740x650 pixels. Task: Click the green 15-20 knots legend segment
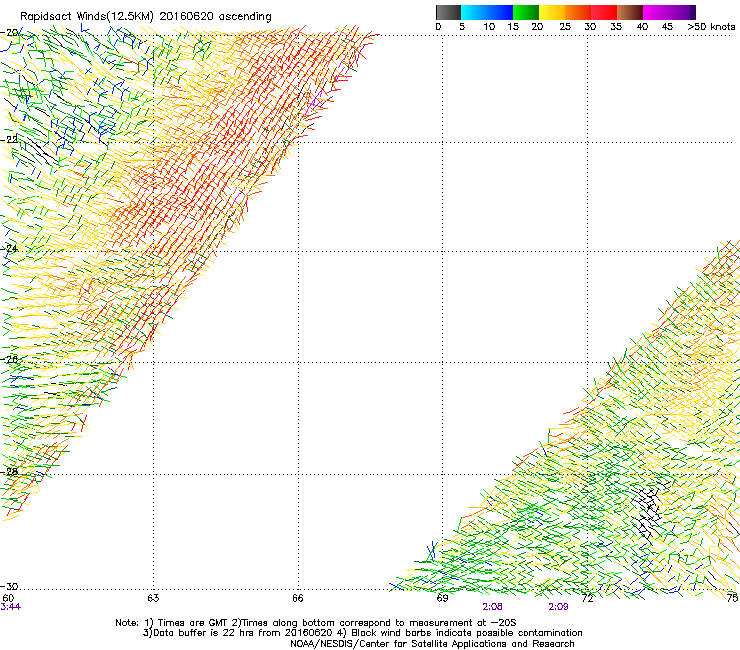tap(526, 12)
